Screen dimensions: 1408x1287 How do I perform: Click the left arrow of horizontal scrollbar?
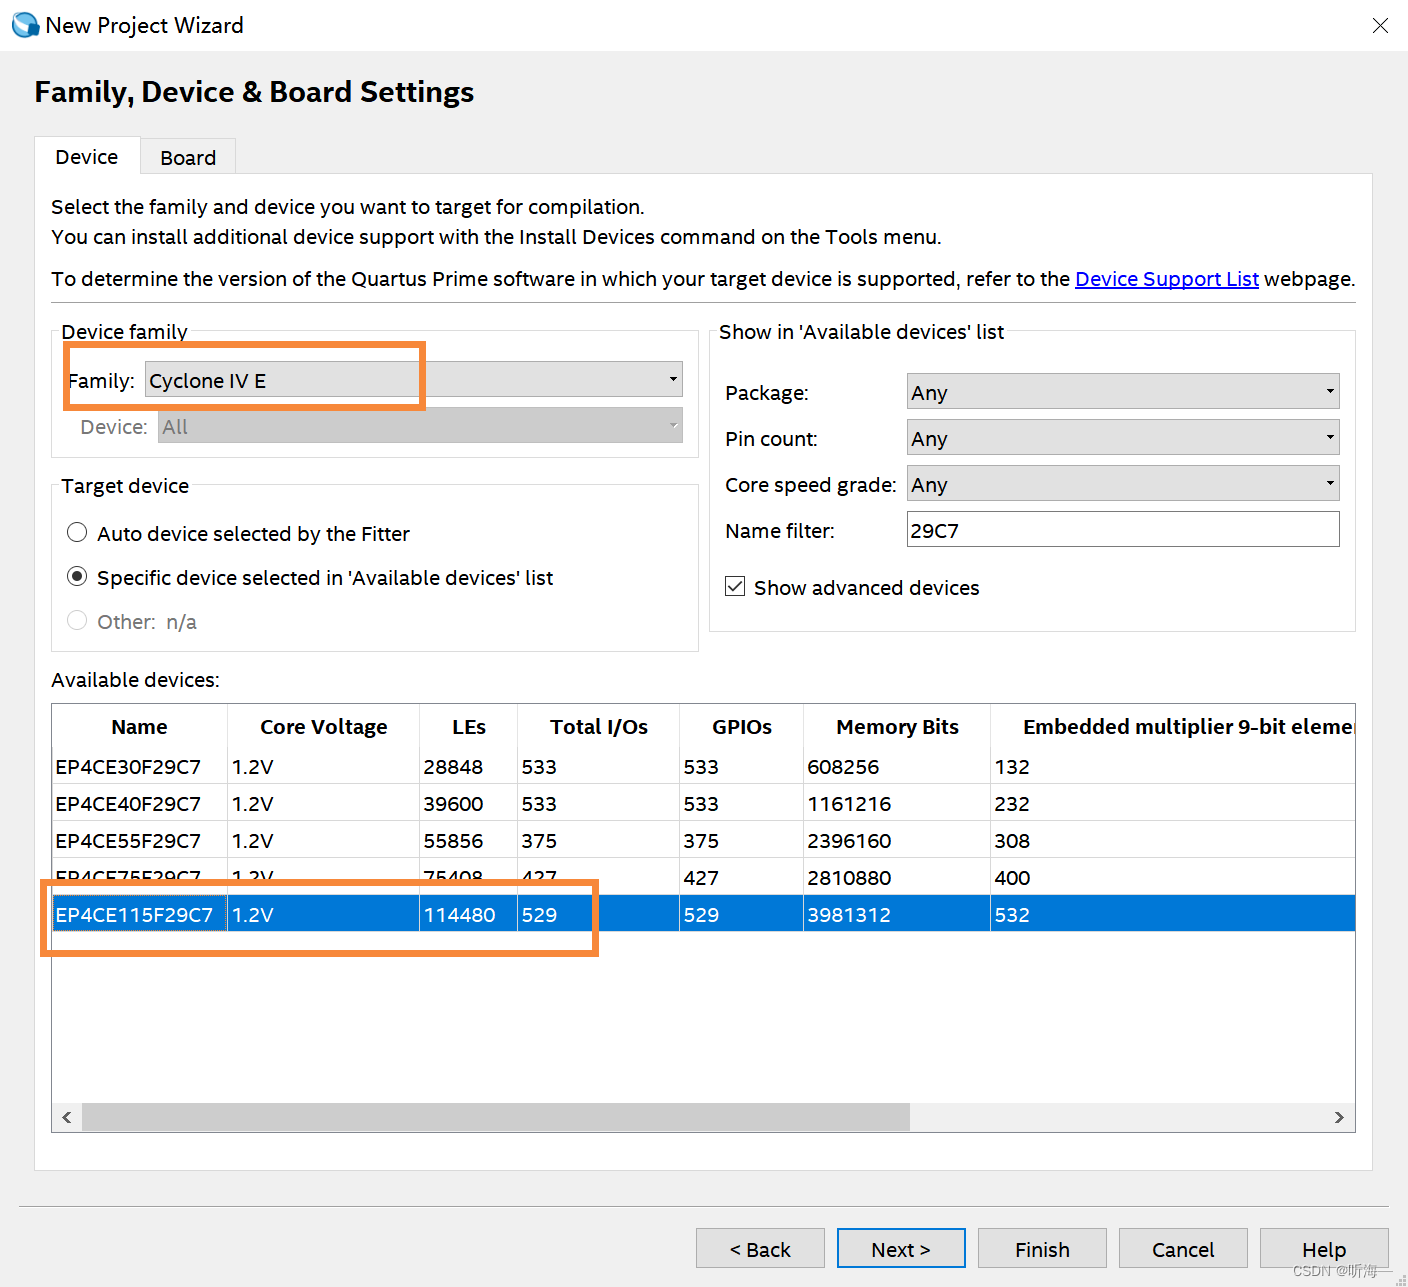coord(67,1117)
